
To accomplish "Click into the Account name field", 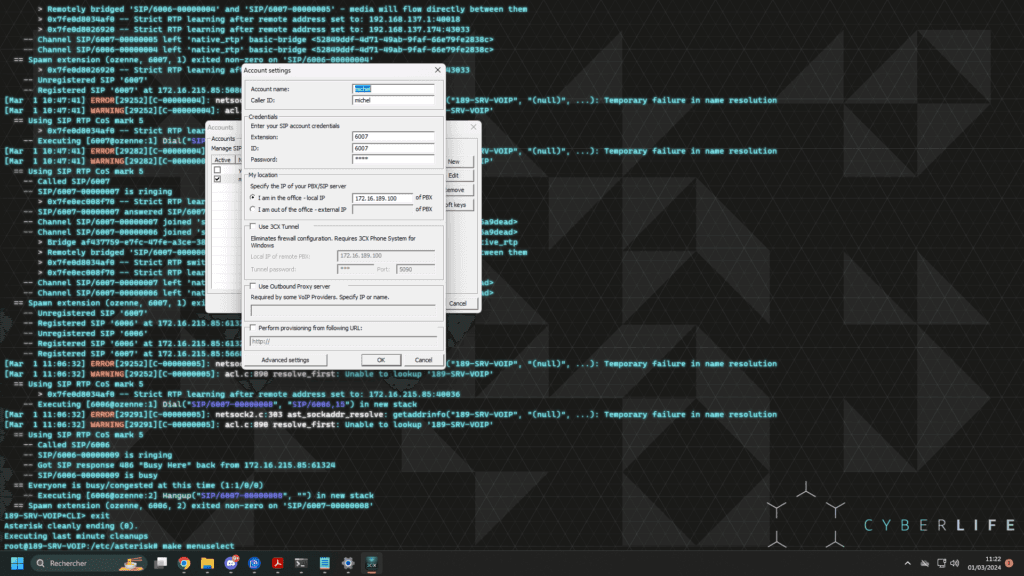I will 394,89.
